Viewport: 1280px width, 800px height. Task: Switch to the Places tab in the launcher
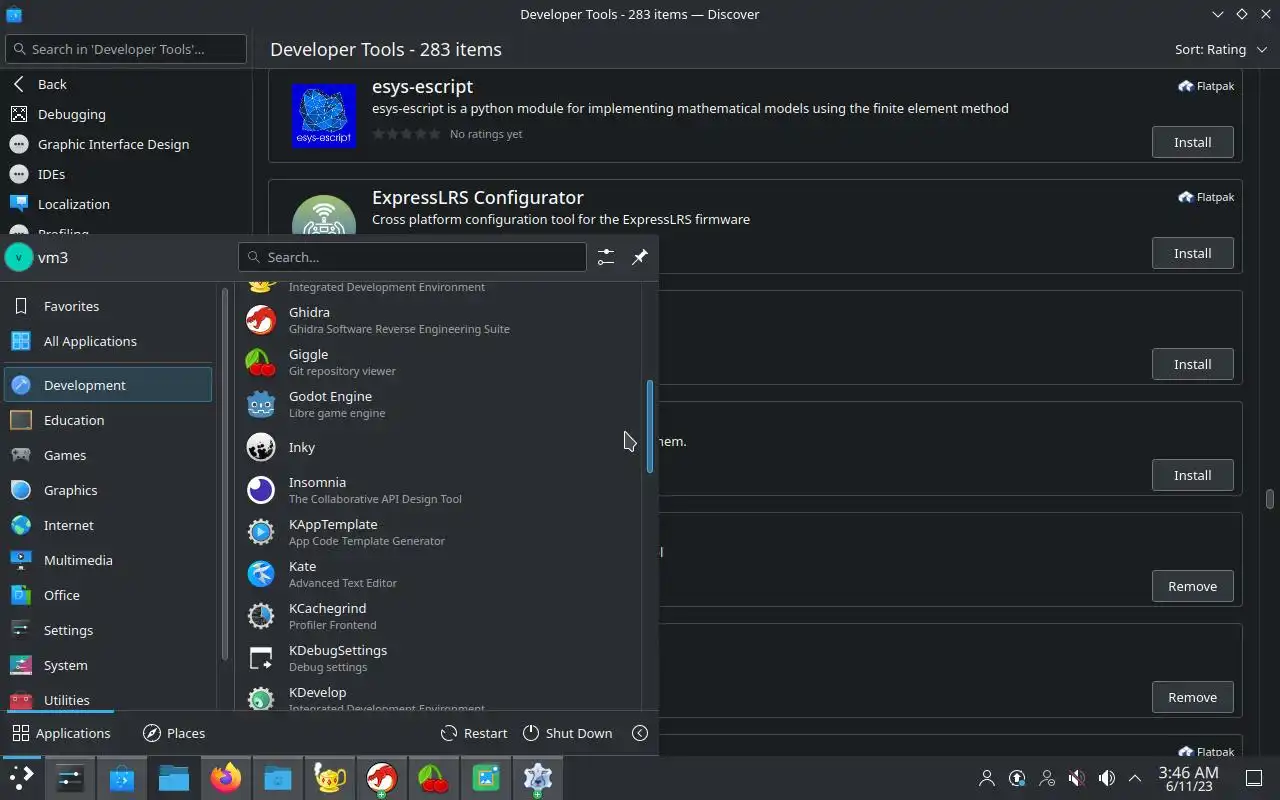174,733
